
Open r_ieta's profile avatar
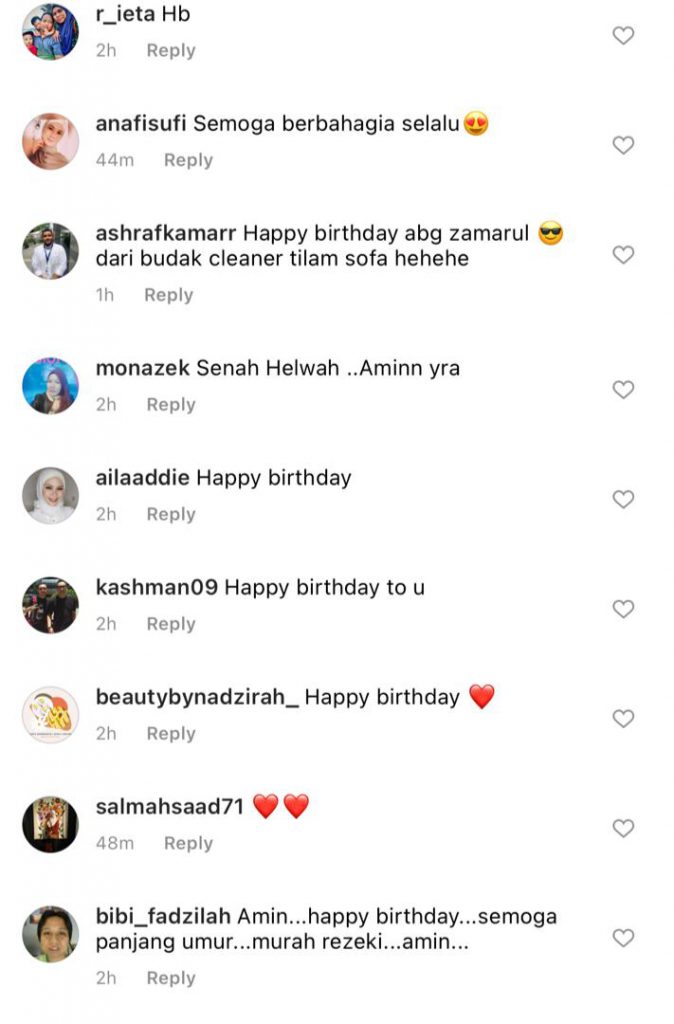point(50,31)
